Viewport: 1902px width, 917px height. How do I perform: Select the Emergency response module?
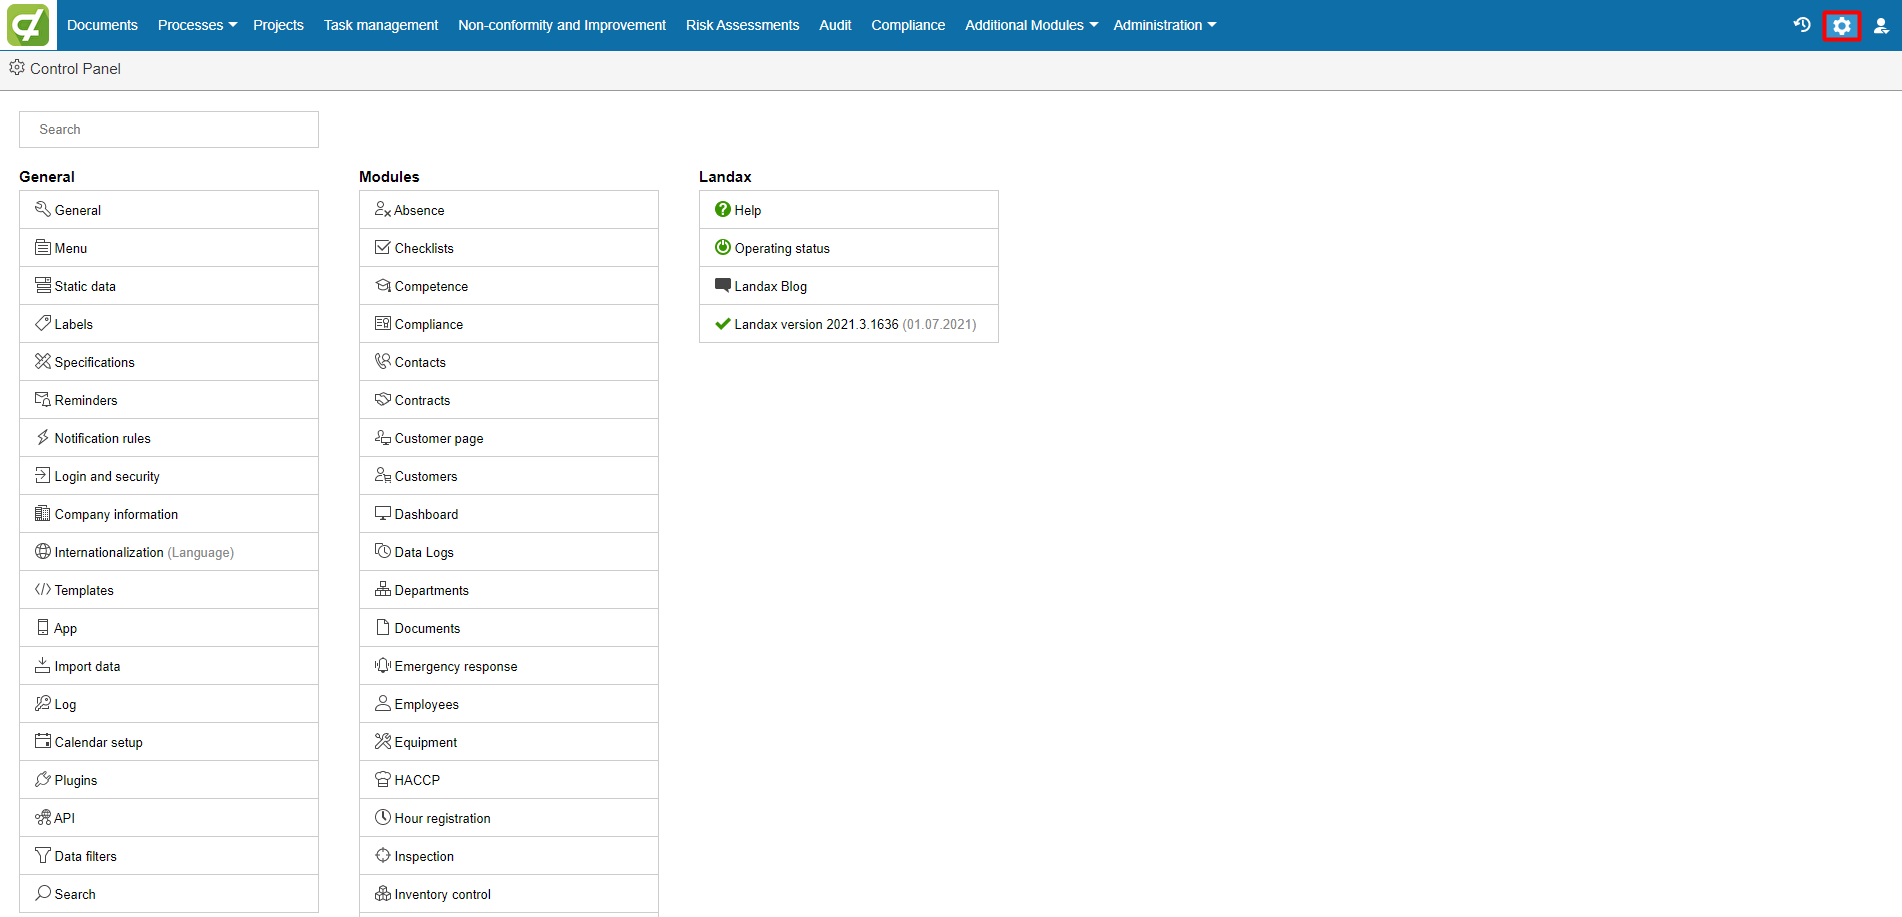pyautogui.click(x=455, y=667)
